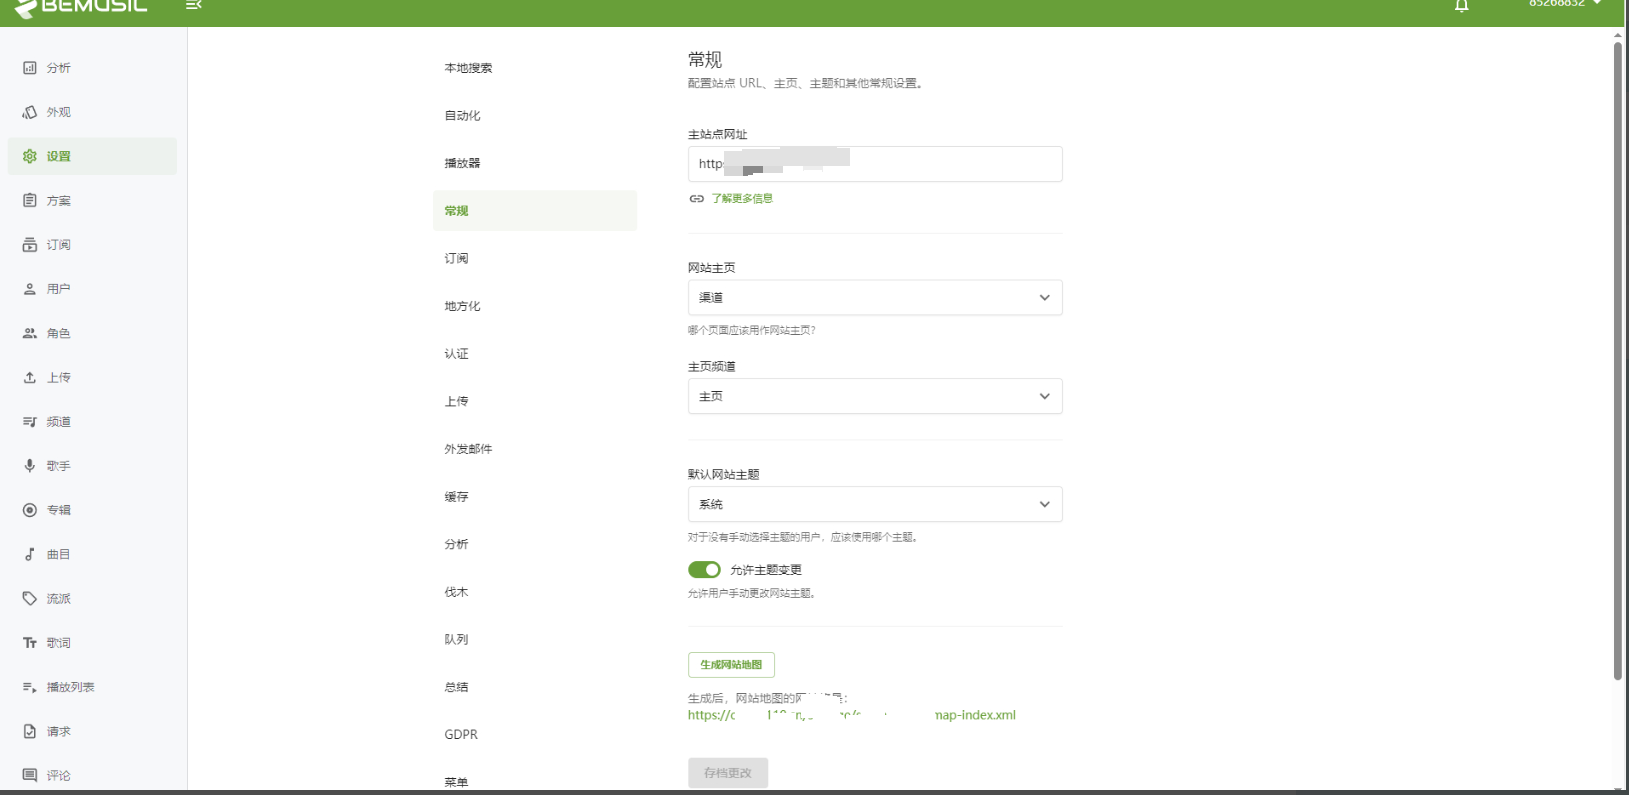Open the 本地搜索 settings section
Viewport: 1629px width, 795px height.
tap(468, 68)
